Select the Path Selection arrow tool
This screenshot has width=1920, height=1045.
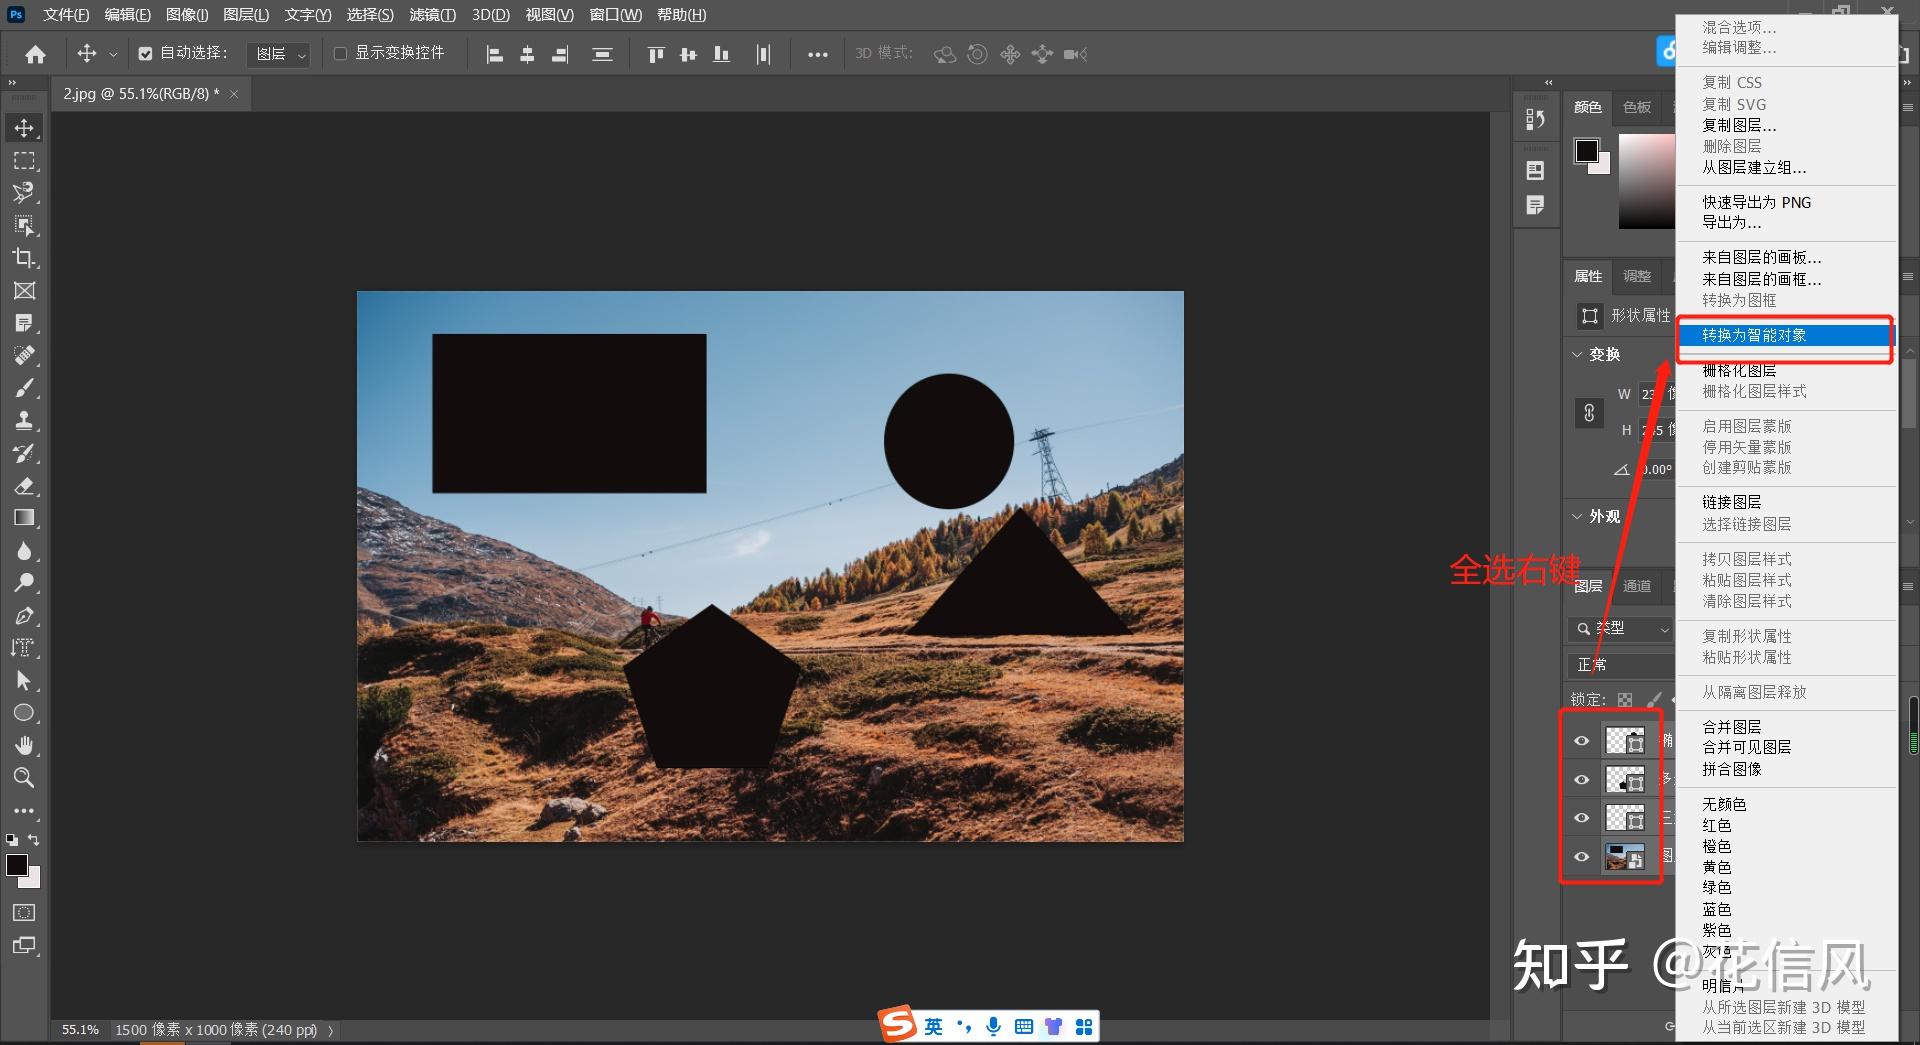coord(24,681)
